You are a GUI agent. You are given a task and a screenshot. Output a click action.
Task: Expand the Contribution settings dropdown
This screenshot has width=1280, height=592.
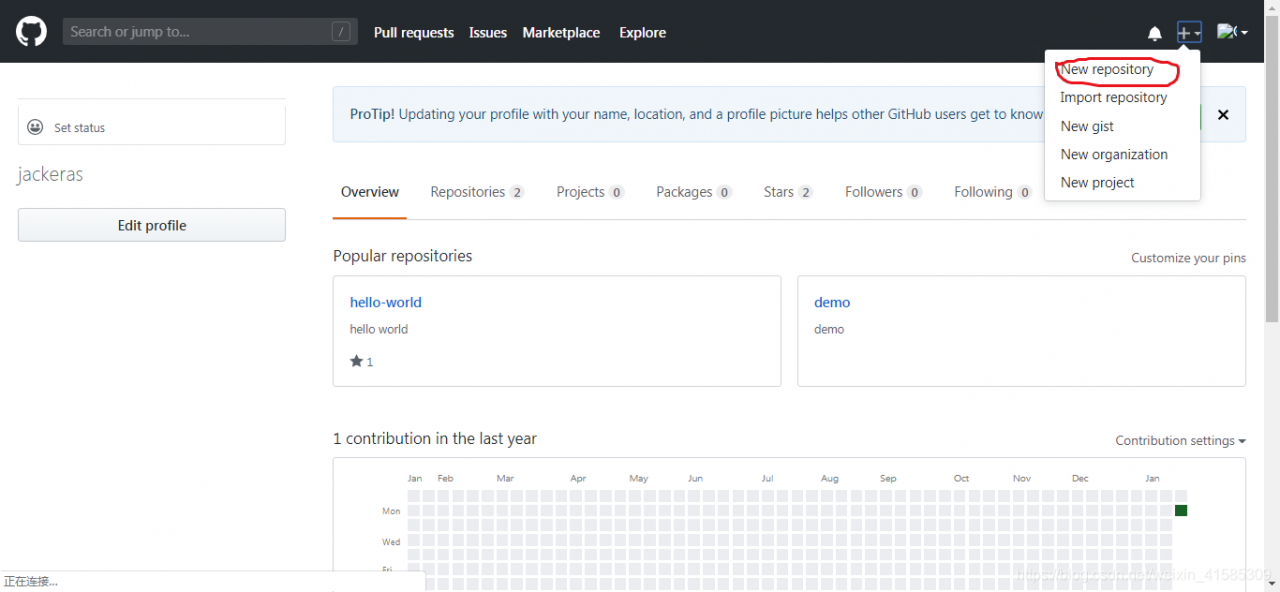point(1181,441)
